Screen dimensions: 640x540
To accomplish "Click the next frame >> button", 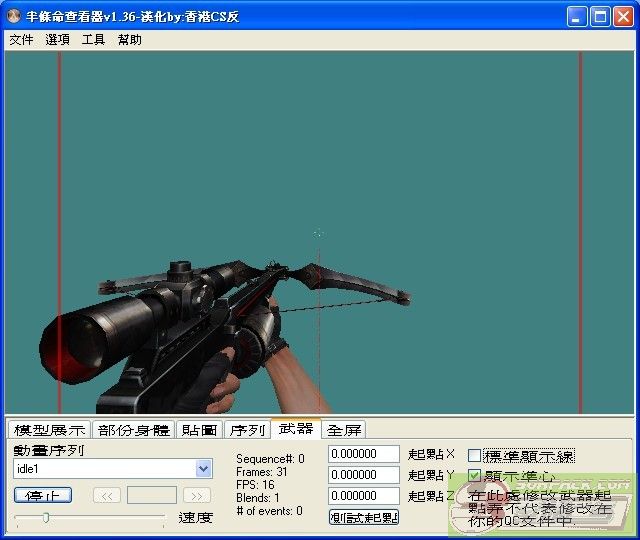I will tap(197, 495).
